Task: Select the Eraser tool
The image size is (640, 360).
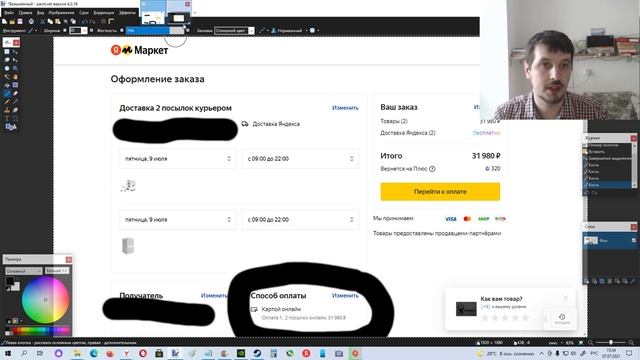Action: 15,93
